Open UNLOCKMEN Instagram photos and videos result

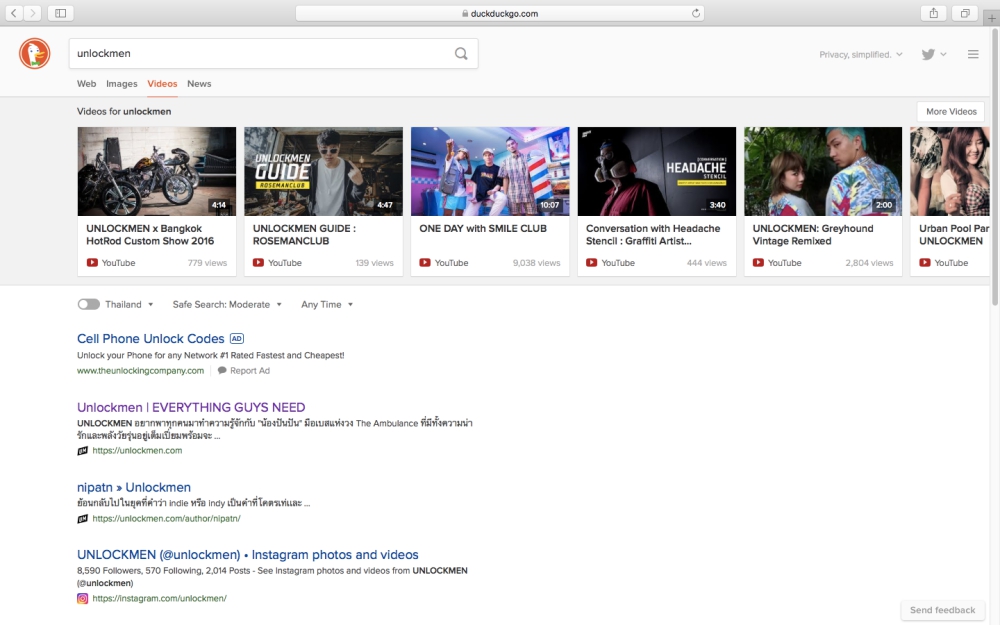click(248, 555)
